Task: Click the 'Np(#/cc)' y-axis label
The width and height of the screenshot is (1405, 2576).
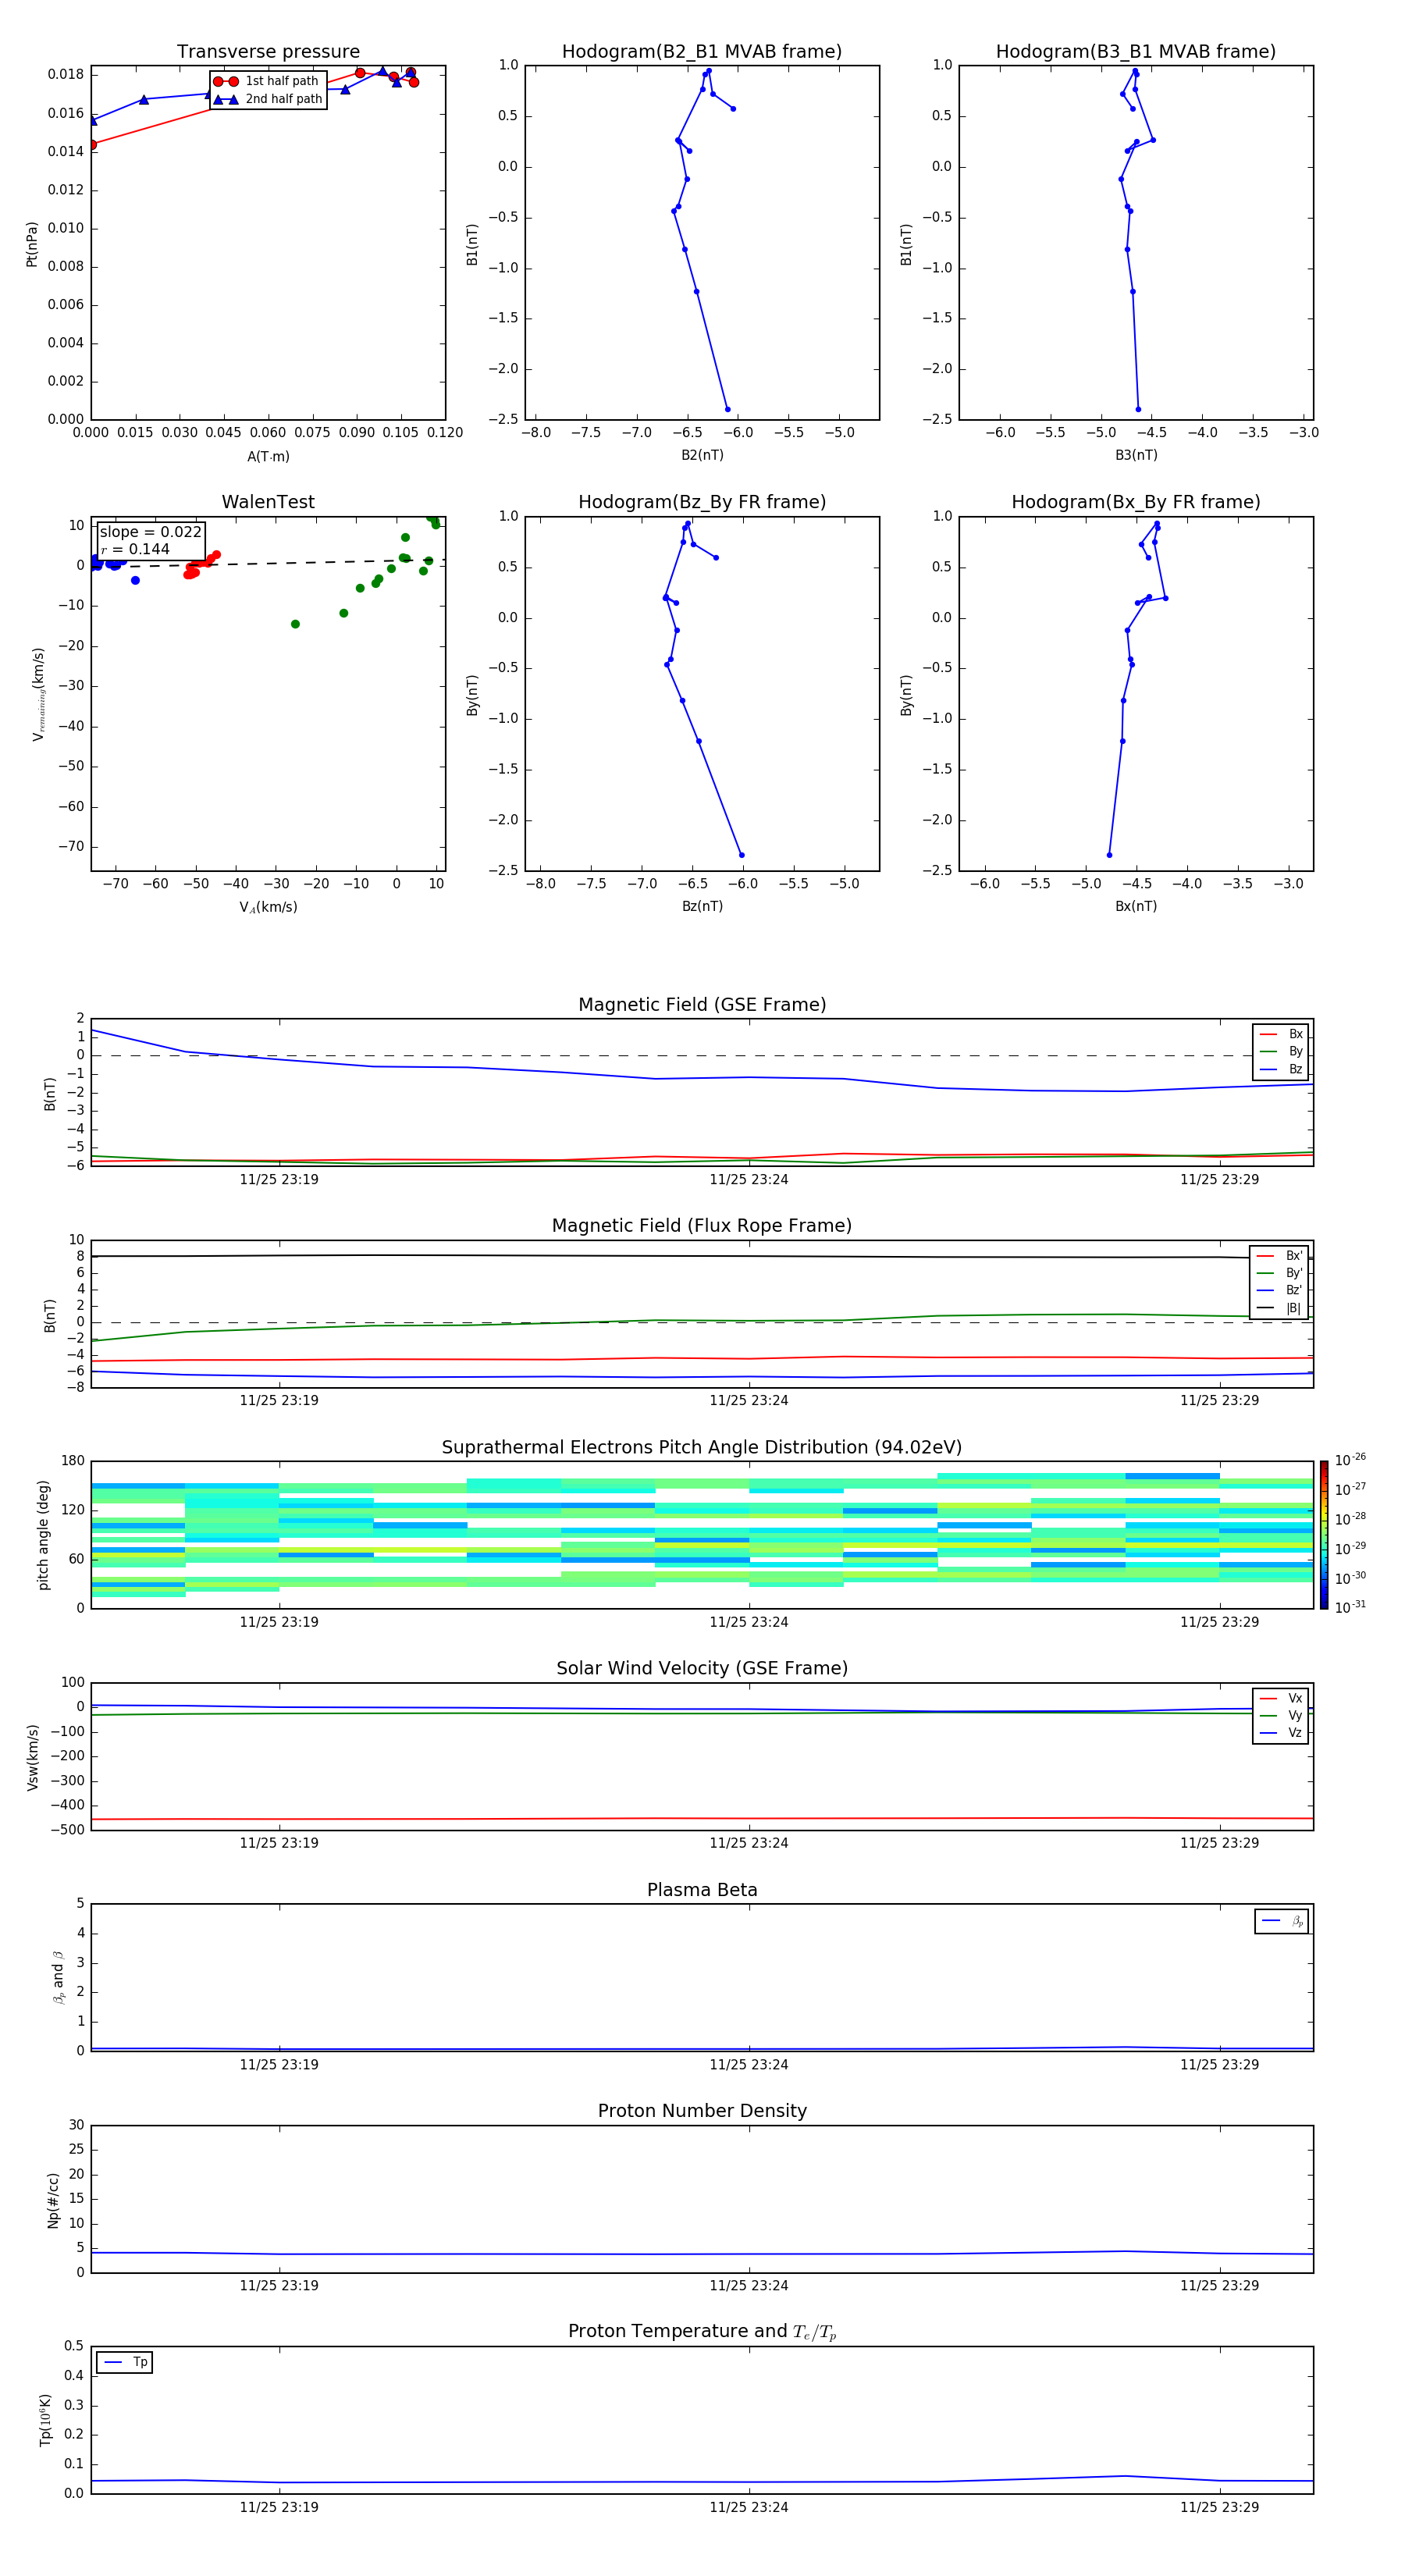Action: [x=53, y=2199]
